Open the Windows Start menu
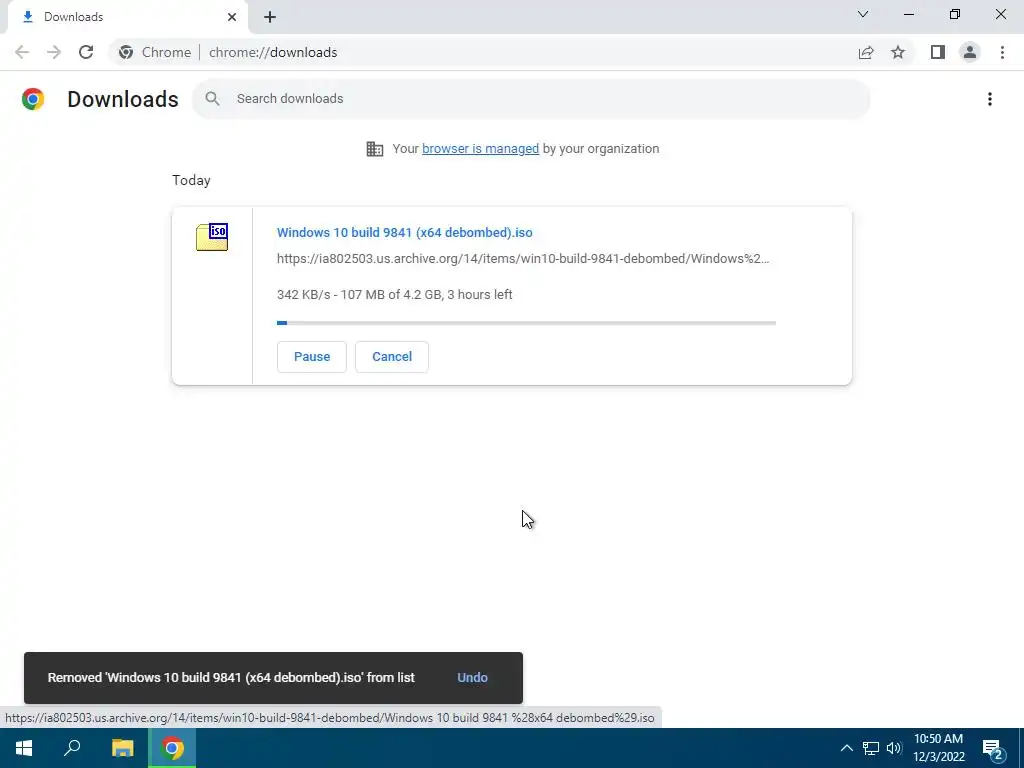 click(x=24, y=748)
